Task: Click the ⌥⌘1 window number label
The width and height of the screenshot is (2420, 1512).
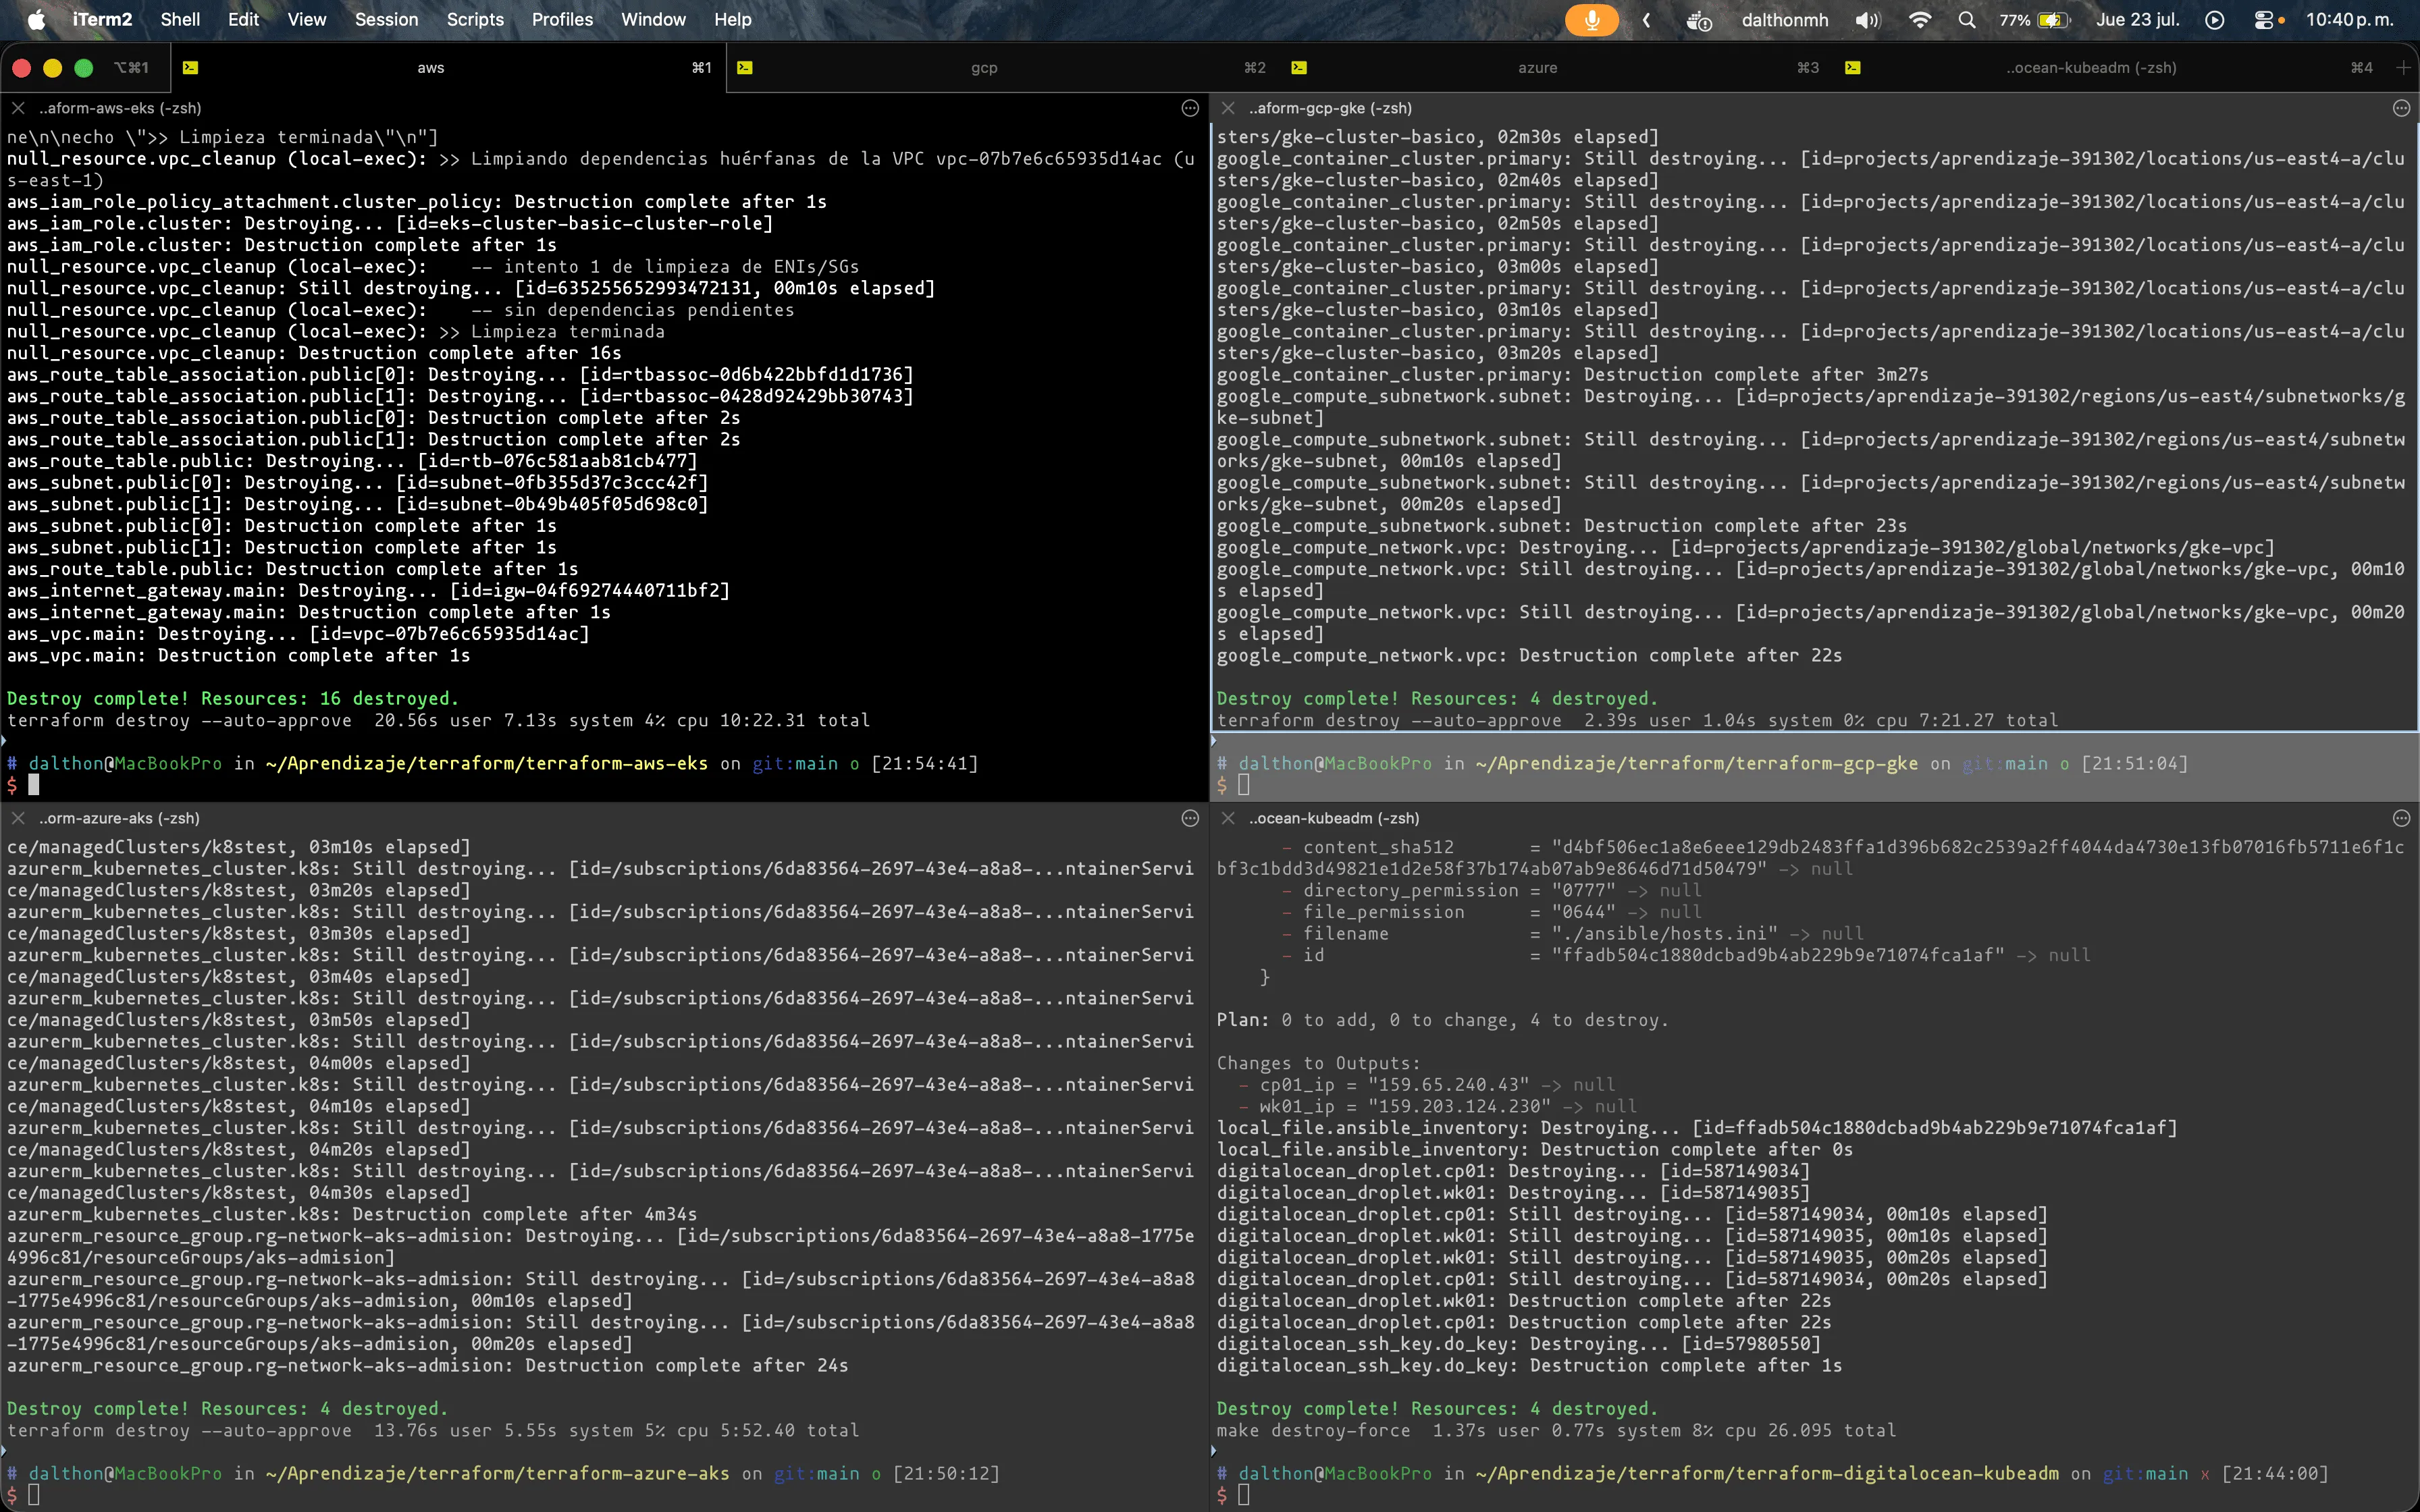Action: coord(131,68)
